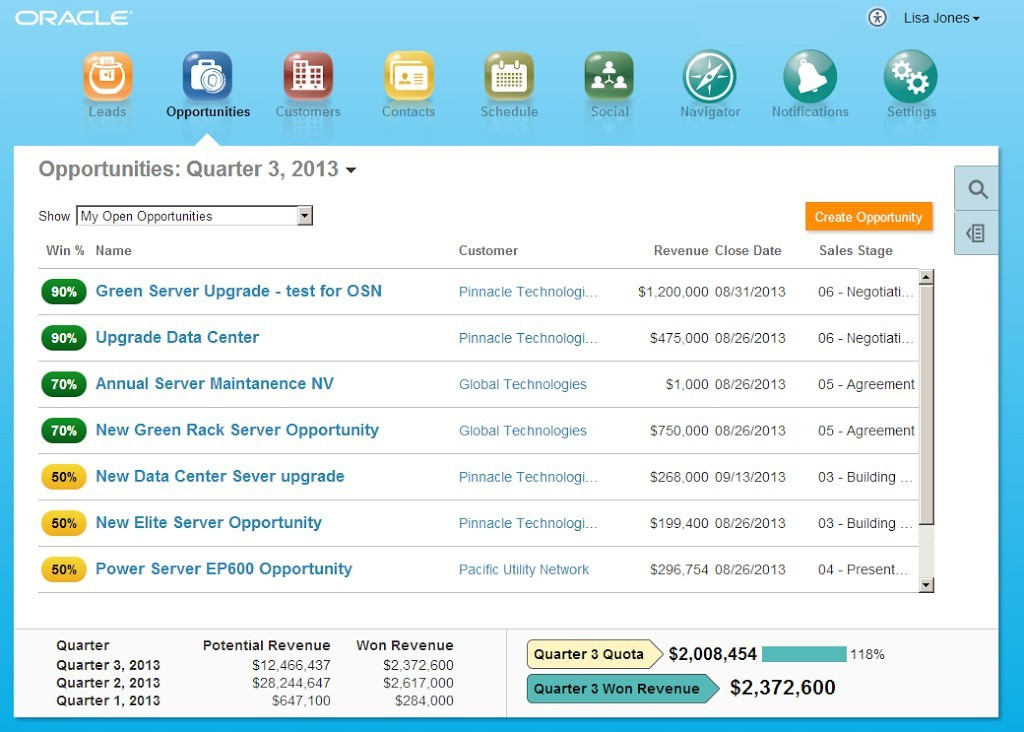Click the $12,466,437 potential revenue value
Image resolution: width=1024 pixels, height=732 pixels.
coord(291,665)
